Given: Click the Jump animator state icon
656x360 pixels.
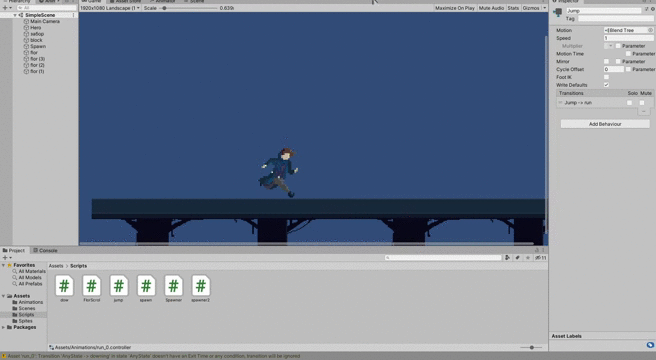Looking at the screenshot, I should point(558,12).
